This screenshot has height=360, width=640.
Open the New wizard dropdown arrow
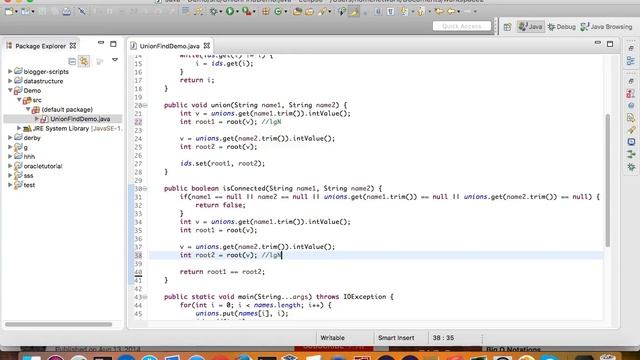[16, 12]
